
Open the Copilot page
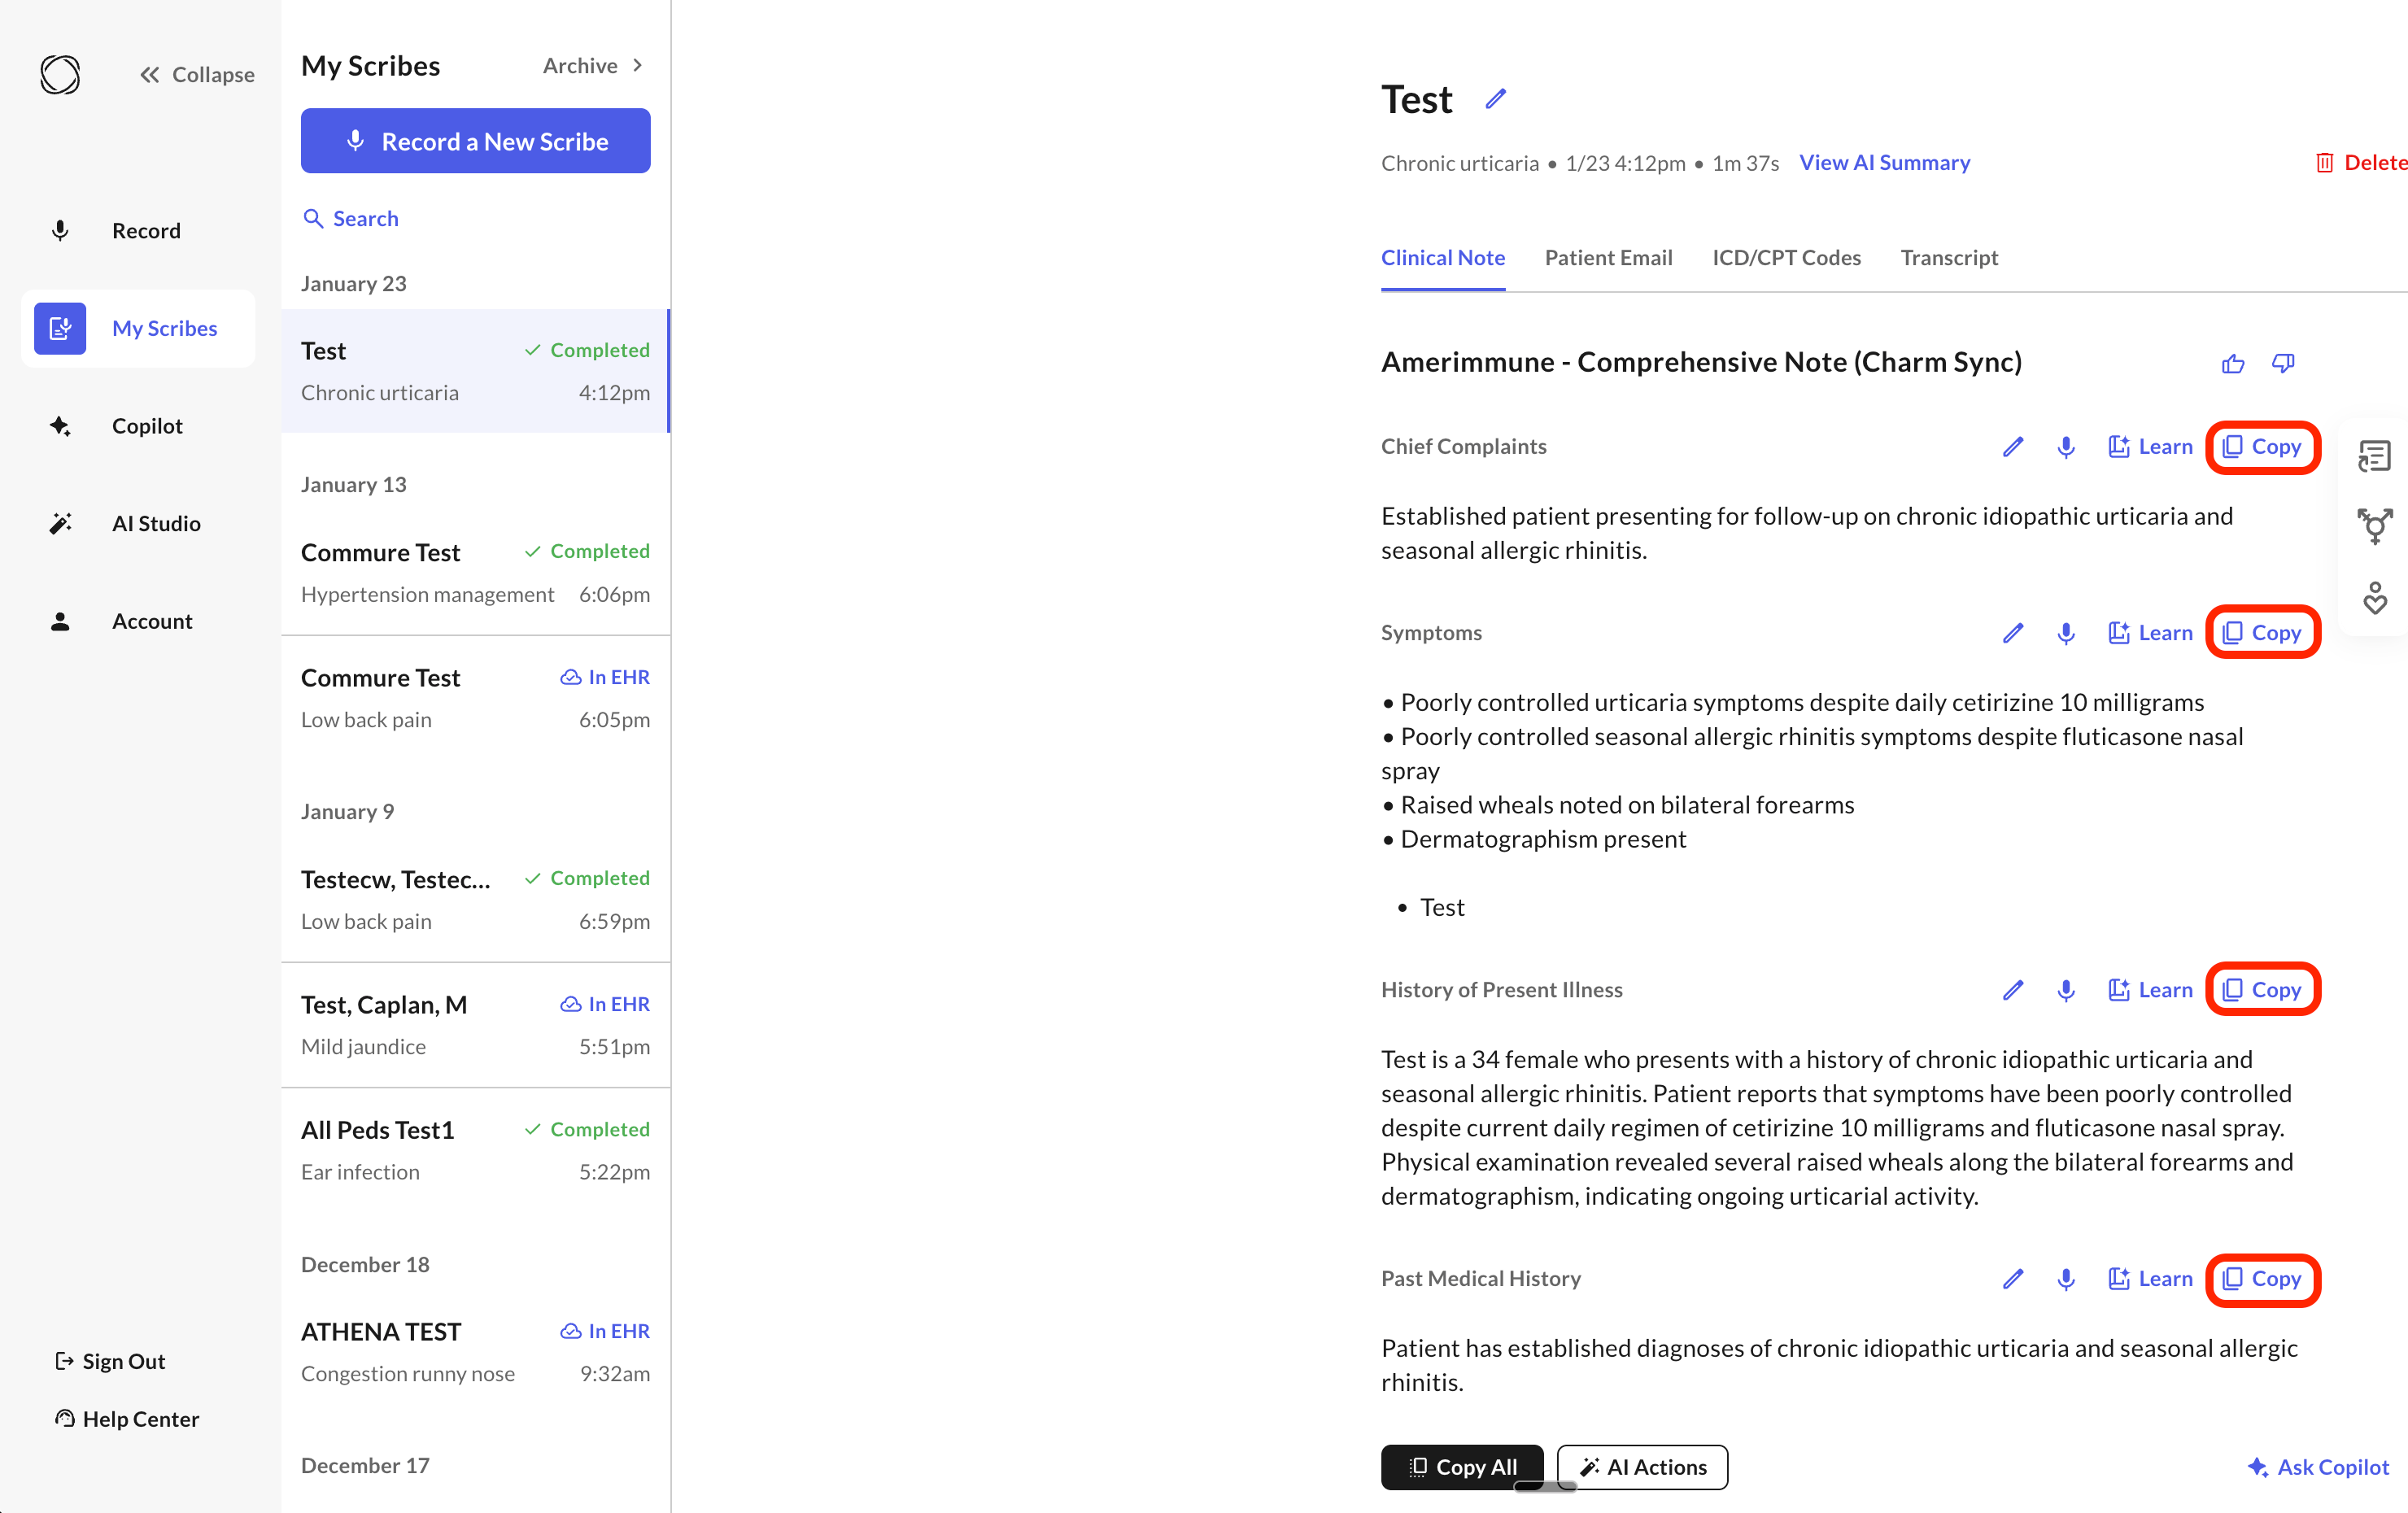pyautogui.click(x=138, y=426)
